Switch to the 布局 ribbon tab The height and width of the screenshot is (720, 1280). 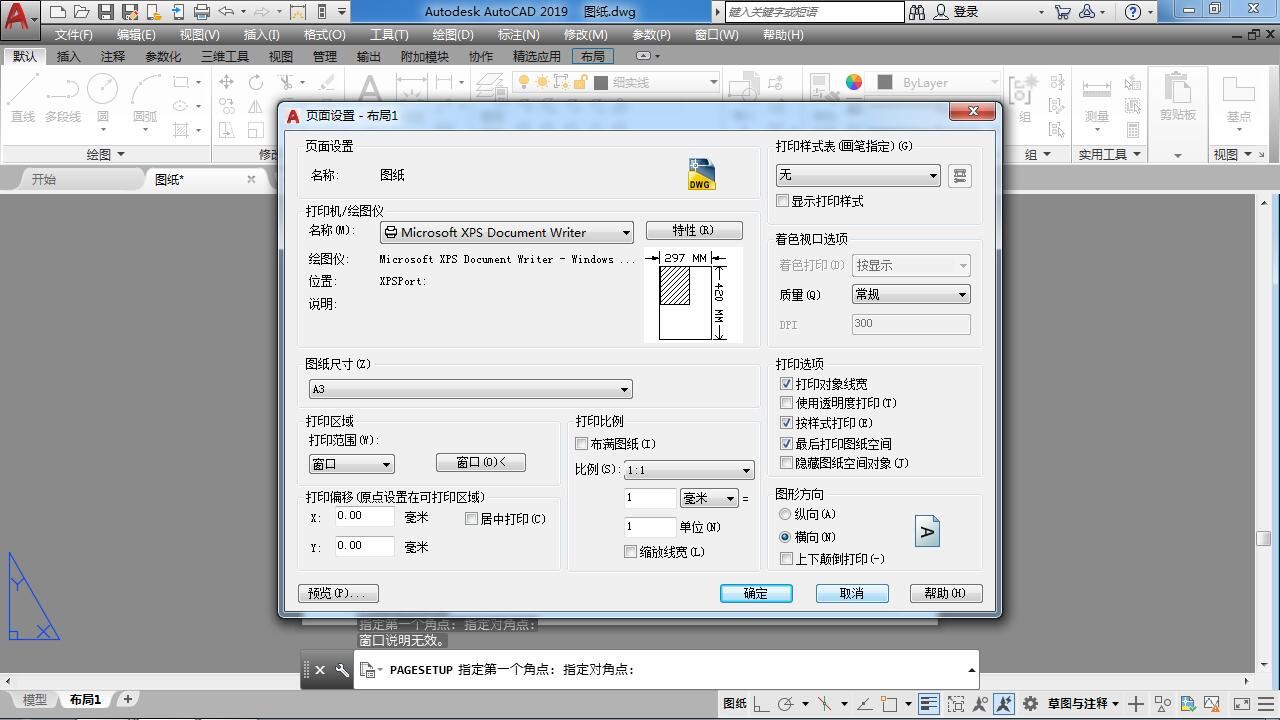pos(592,56)
